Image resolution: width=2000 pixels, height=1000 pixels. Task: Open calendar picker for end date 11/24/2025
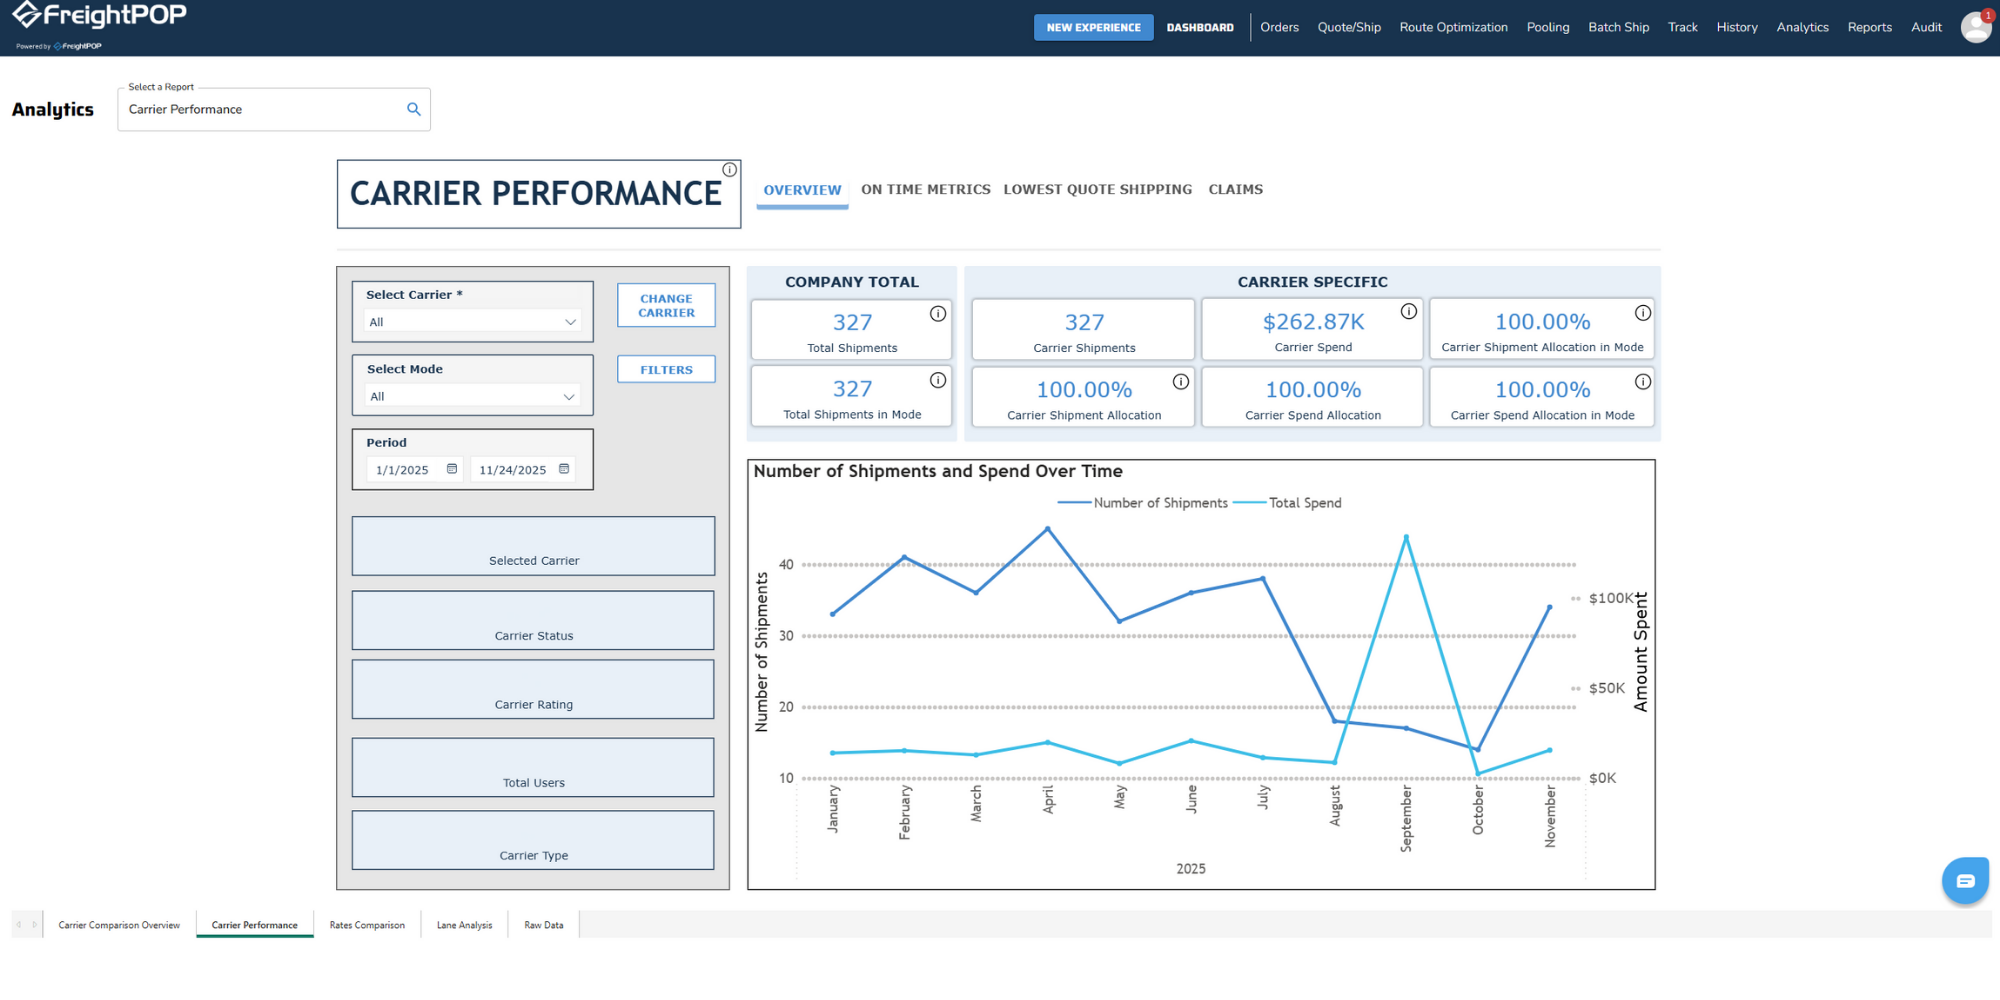click(564, 469)
